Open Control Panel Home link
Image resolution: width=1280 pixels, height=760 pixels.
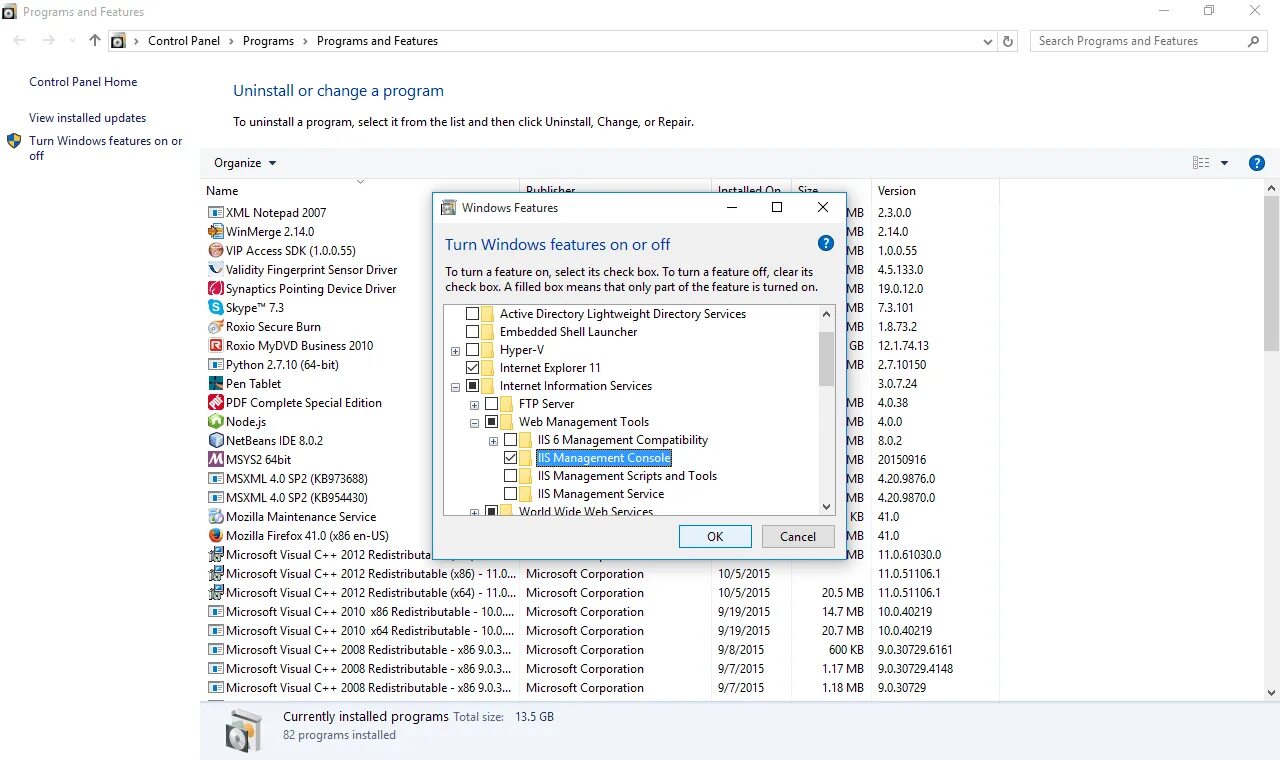click(x=83, y=82)
